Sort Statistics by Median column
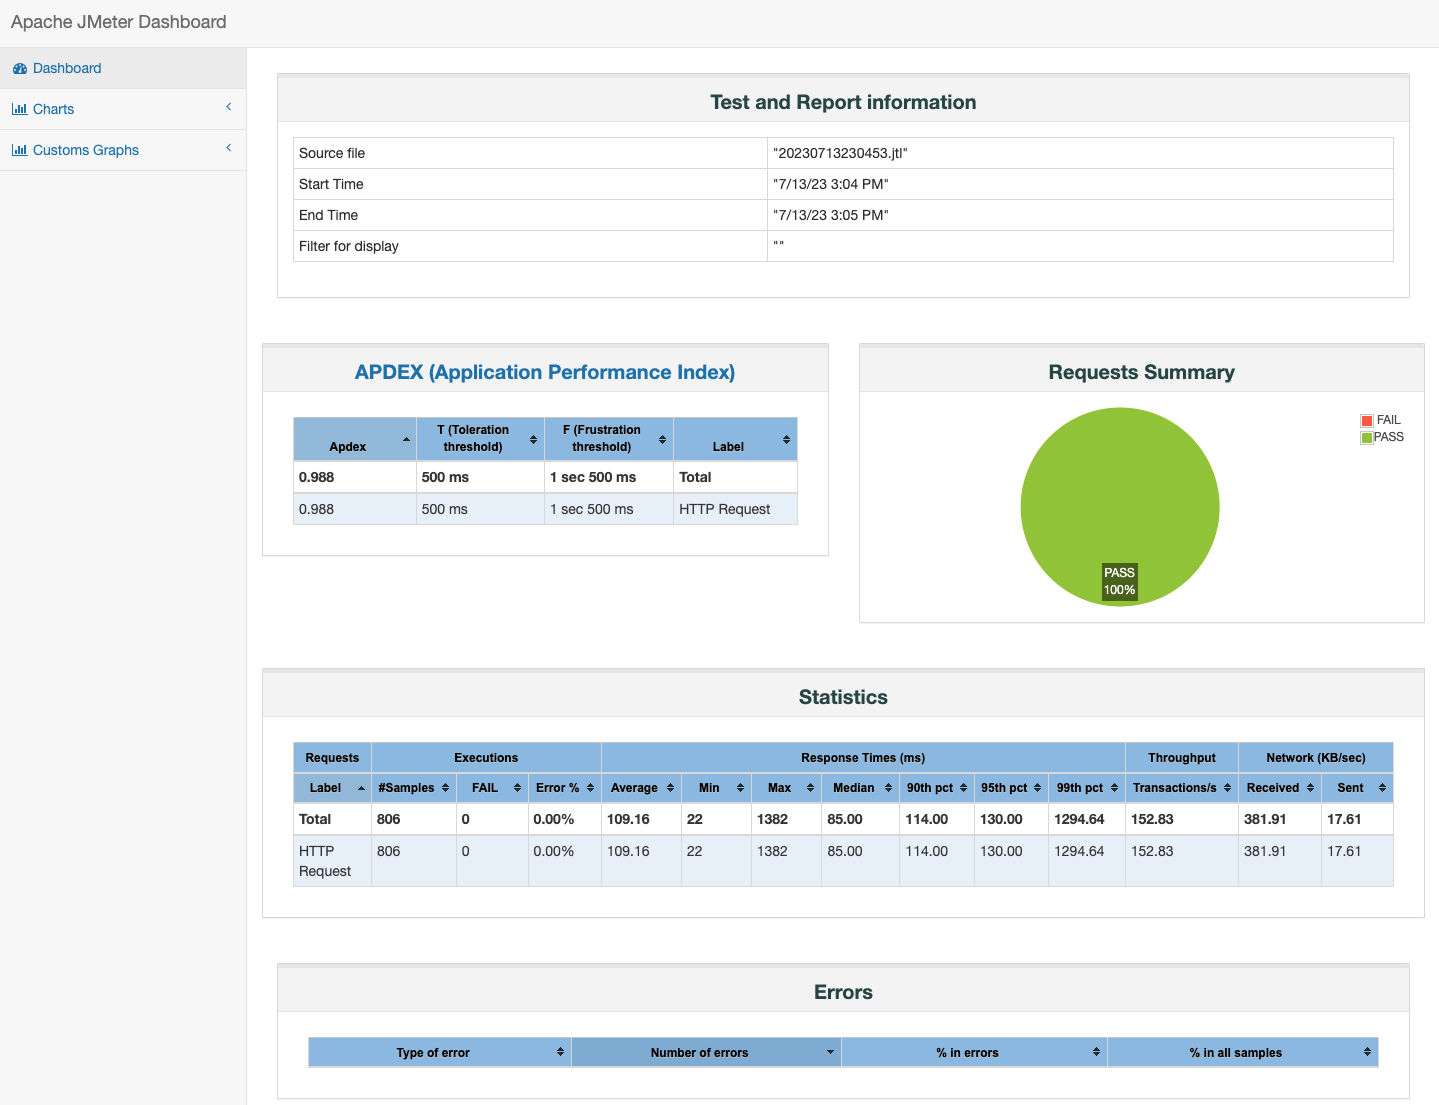 (860, 788)
